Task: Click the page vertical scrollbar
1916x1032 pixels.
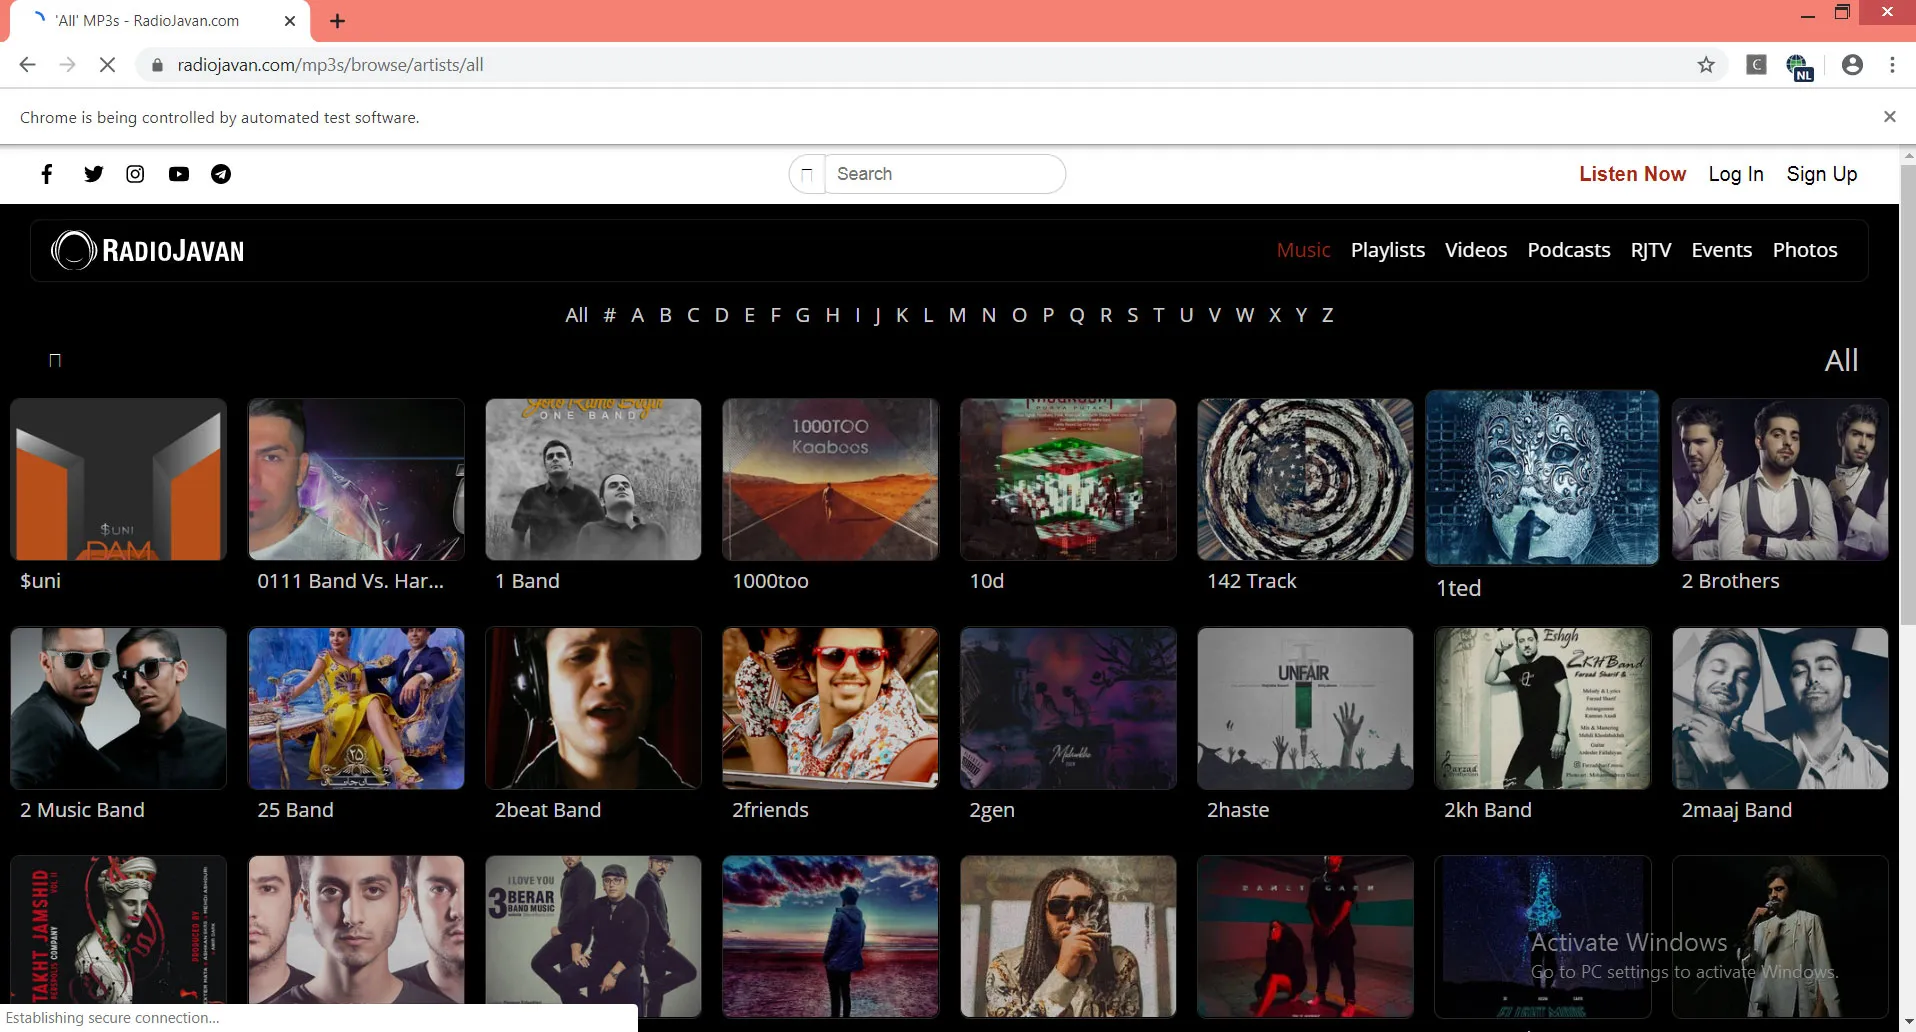Action: pos(1907,400)
